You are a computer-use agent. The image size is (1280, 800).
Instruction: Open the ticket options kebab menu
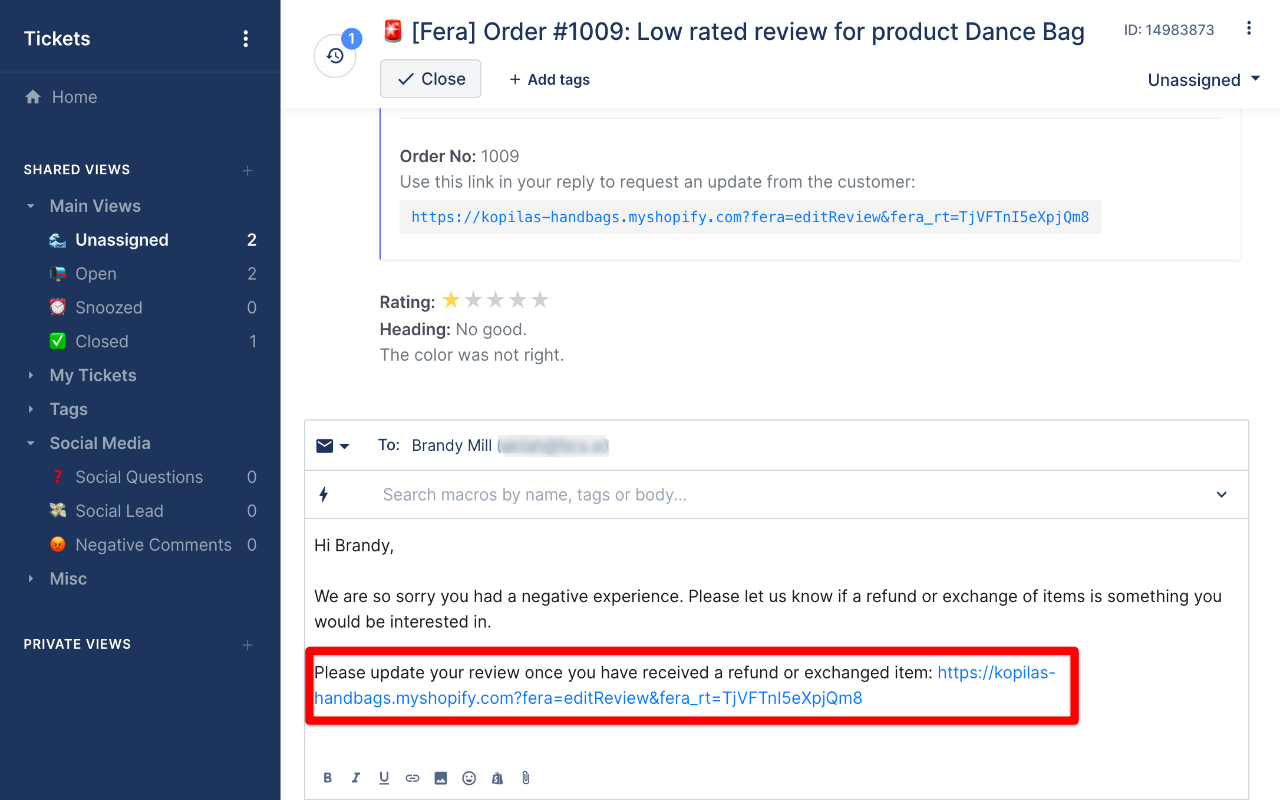coord(1249,30)
